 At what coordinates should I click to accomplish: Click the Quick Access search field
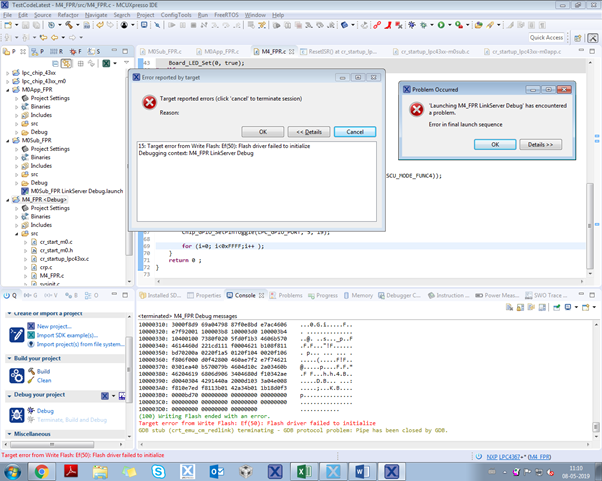click(546, 38)
